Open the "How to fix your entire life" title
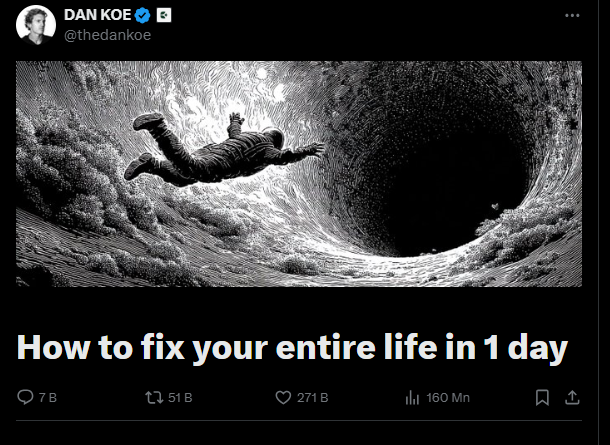This screenshot has width=610, height=445. pos(292,347)
